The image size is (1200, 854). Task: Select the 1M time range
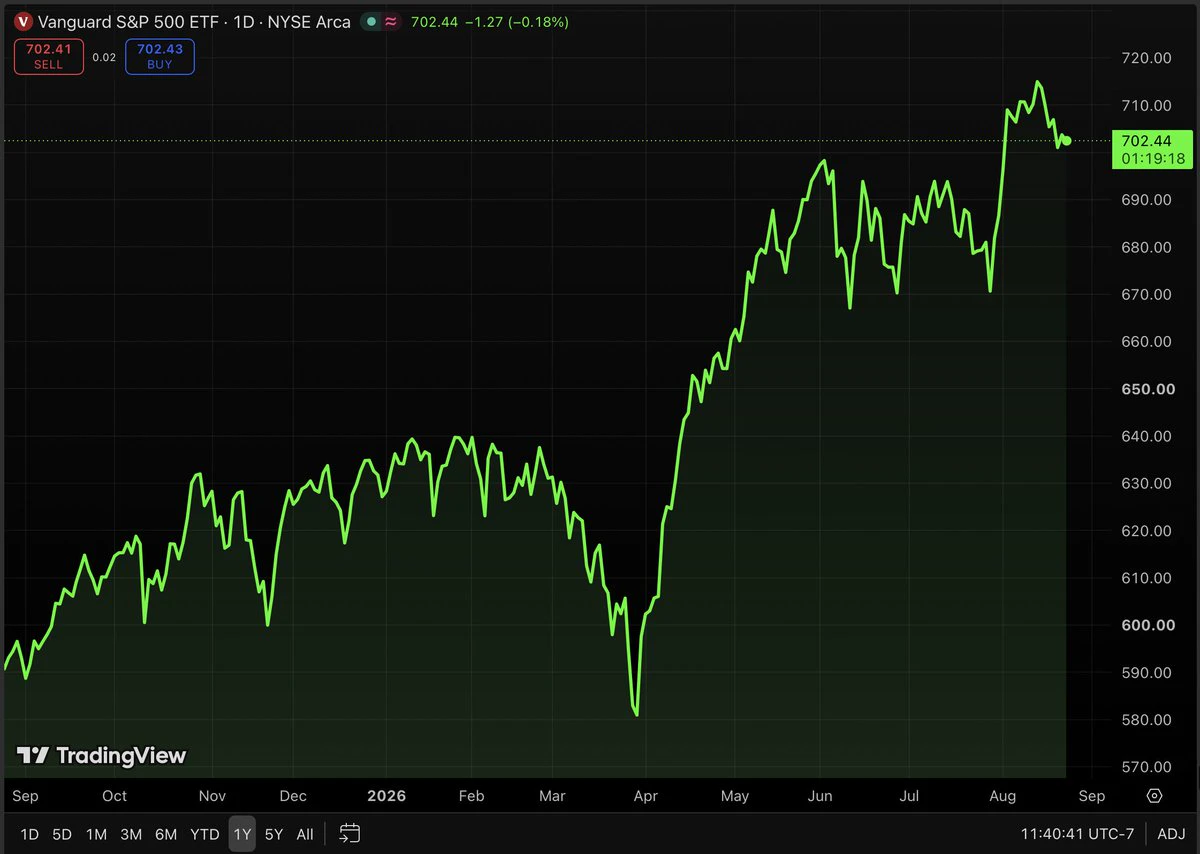coord(96,834)
